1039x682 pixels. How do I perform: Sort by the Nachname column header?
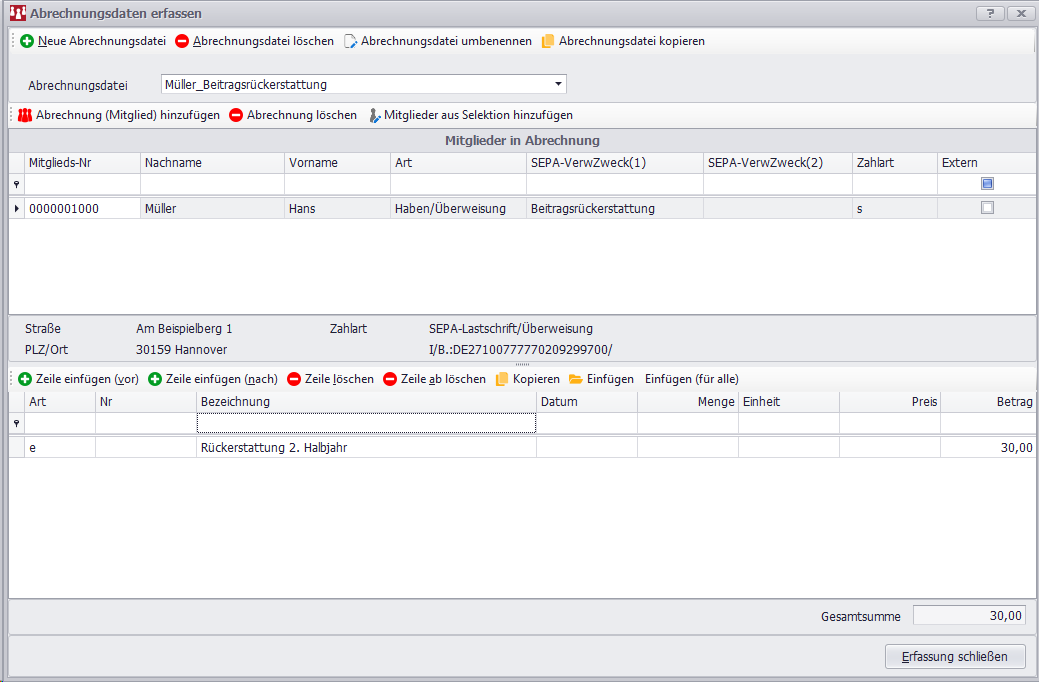[x=211, y=162]
